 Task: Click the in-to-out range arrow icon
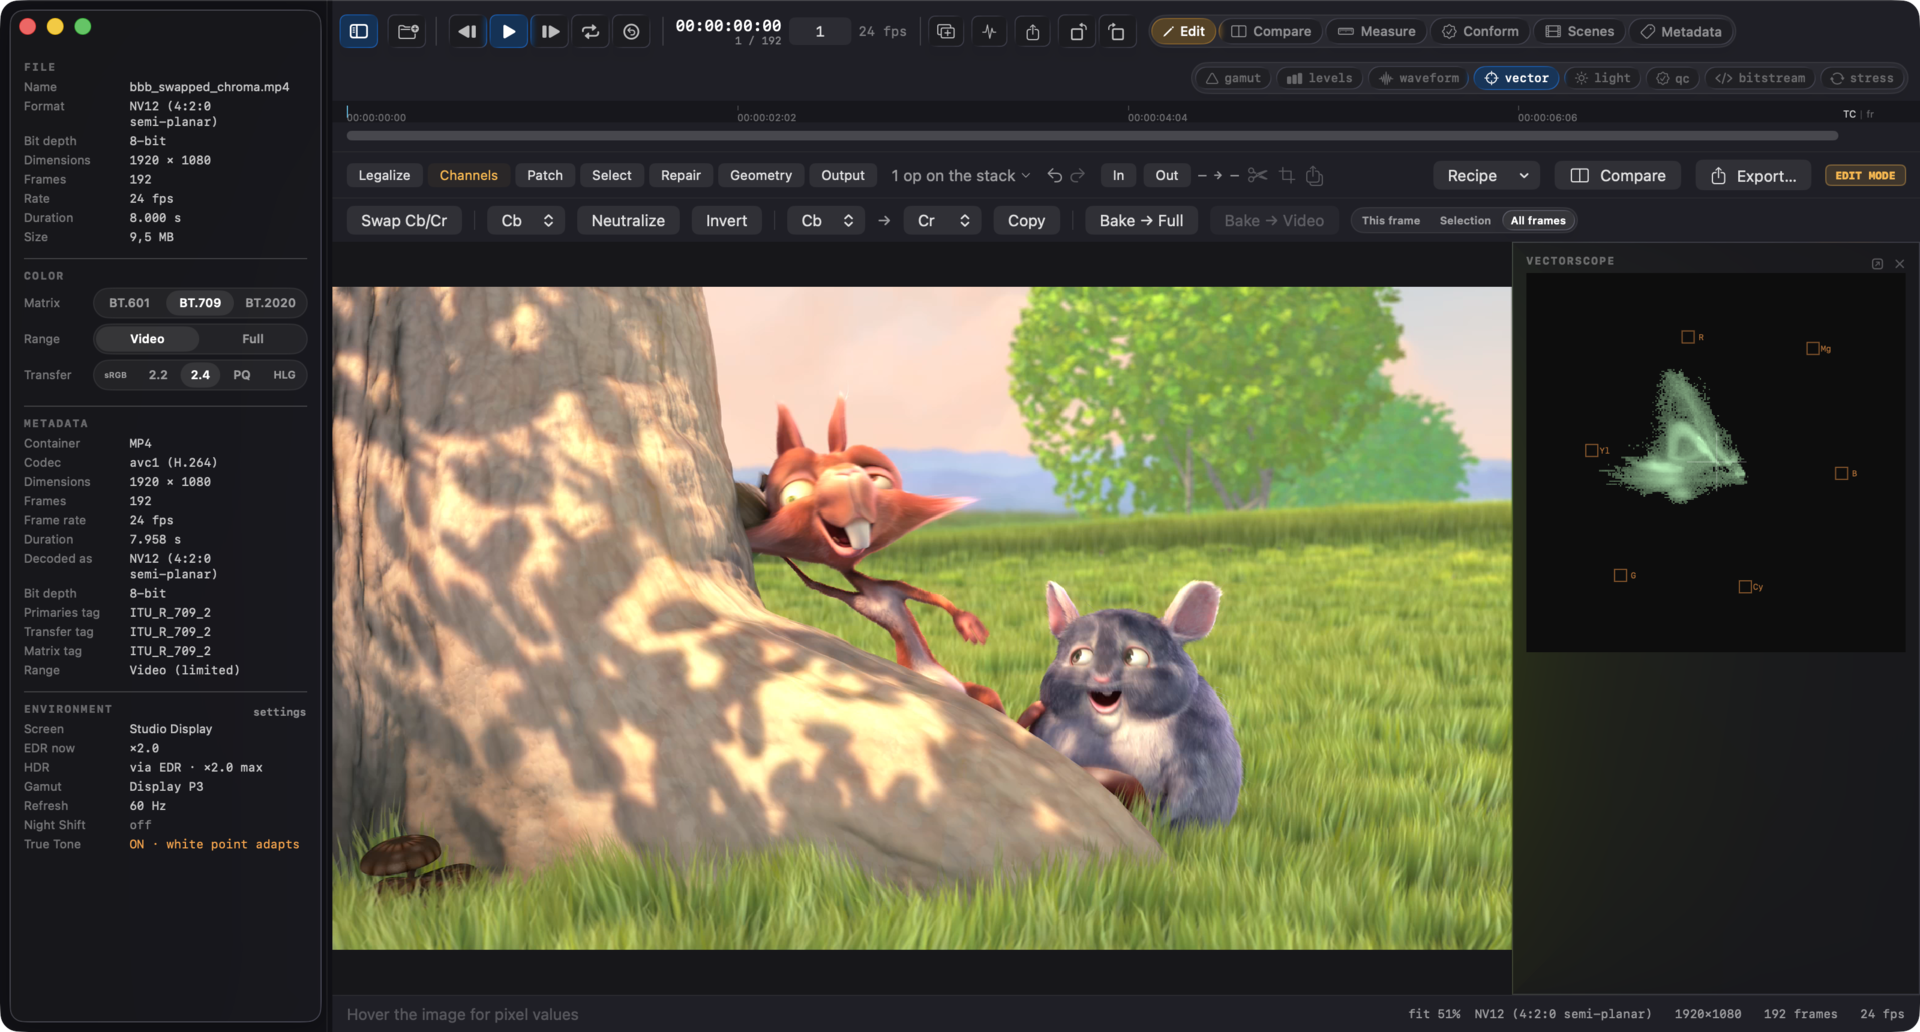click(1218, 175)
